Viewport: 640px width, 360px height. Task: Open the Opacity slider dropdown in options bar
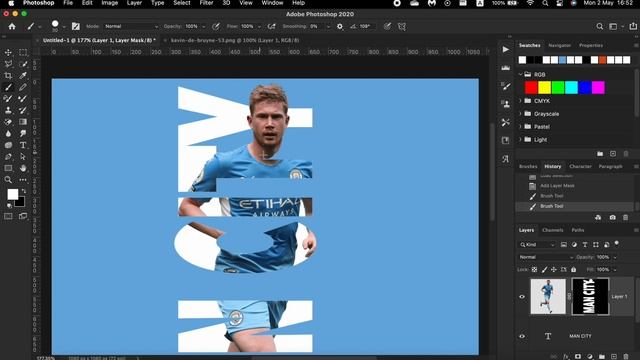(203, 27)
